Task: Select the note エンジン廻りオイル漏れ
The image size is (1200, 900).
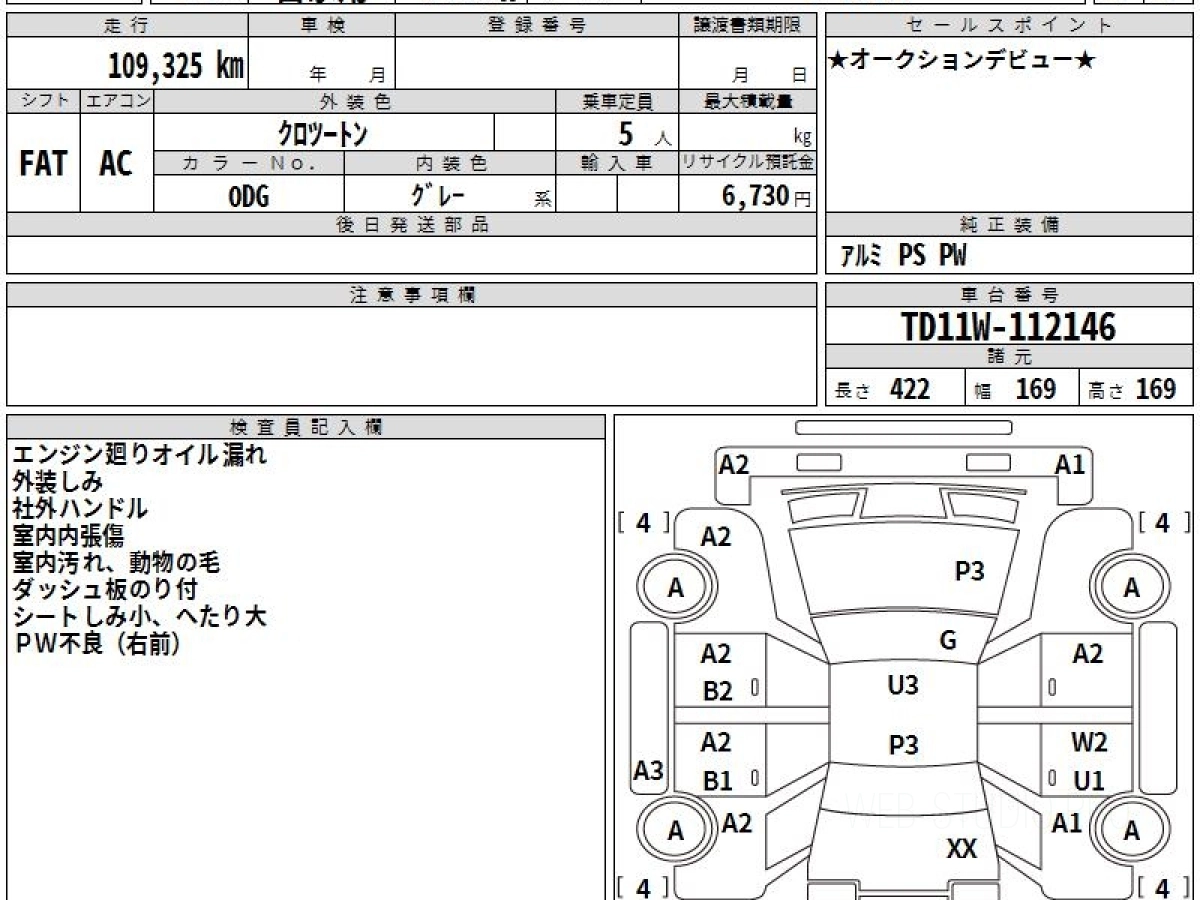Action: (x=140, y=455)
